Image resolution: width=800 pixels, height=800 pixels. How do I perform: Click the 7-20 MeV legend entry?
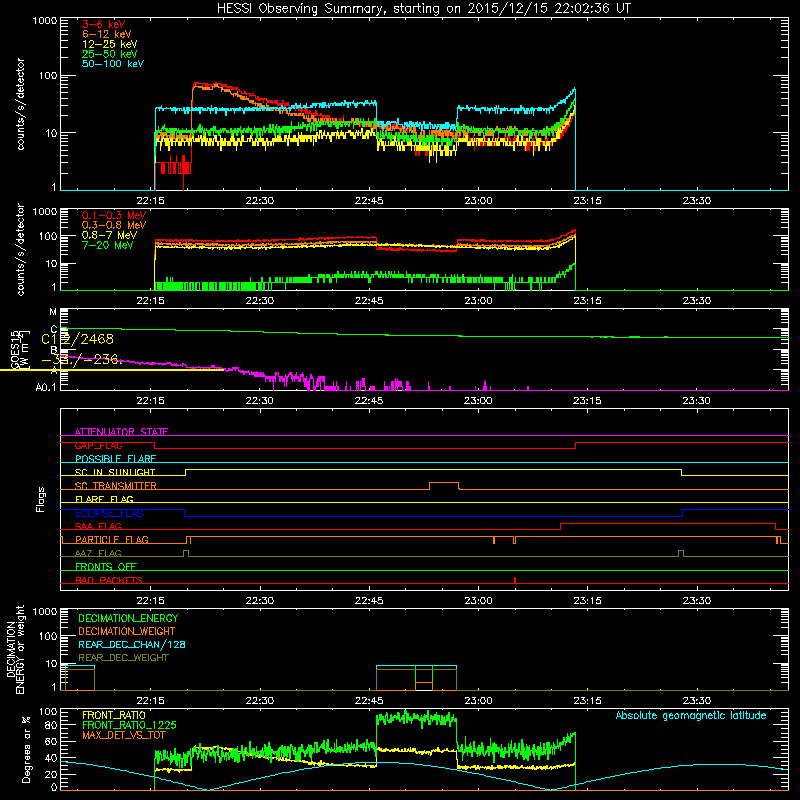click(107, 245)
